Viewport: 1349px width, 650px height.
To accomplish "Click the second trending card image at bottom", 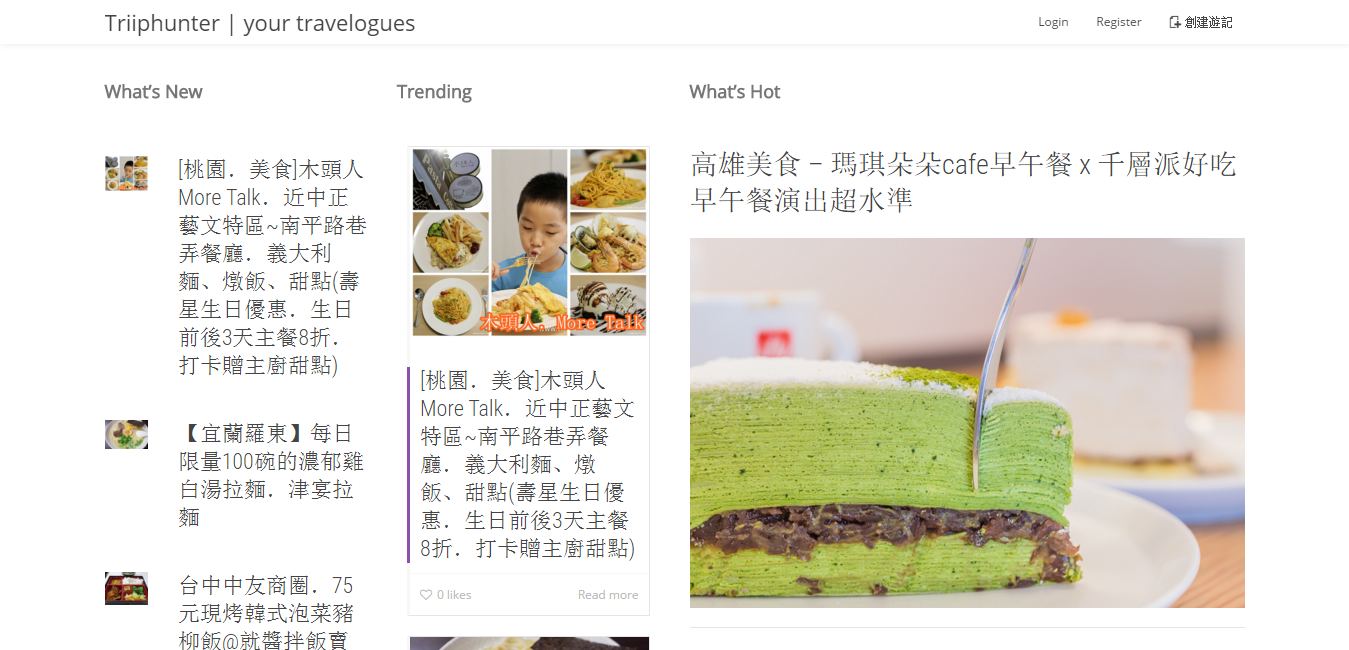I will [529, 643].
